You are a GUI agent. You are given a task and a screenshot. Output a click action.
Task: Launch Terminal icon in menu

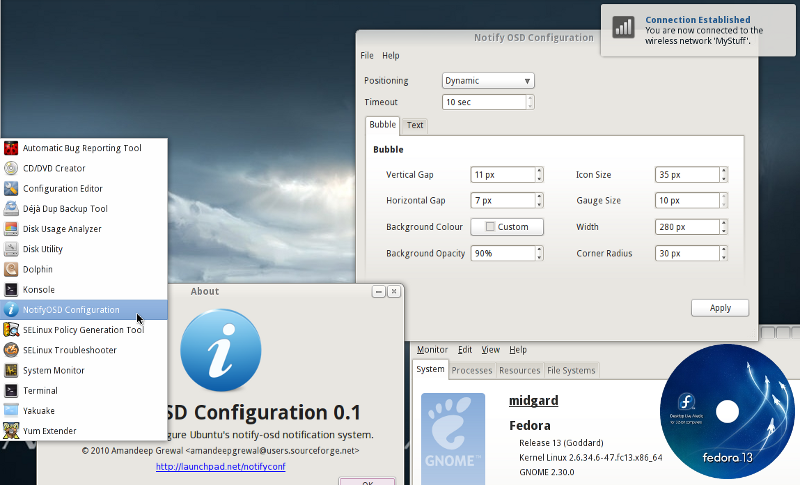click(x=11, y=391)
